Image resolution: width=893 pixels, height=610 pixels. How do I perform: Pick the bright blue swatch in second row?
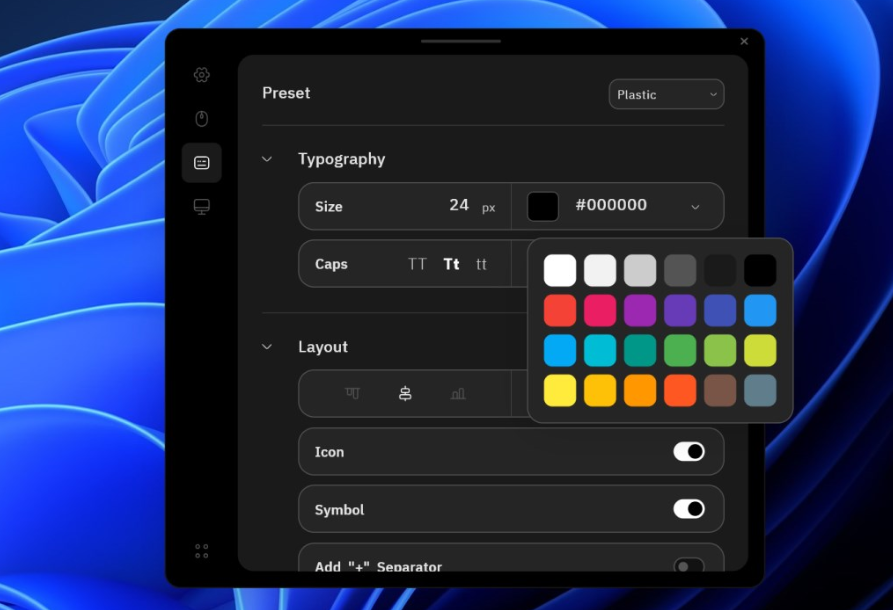pyautogui.click(x=760, y=310)
